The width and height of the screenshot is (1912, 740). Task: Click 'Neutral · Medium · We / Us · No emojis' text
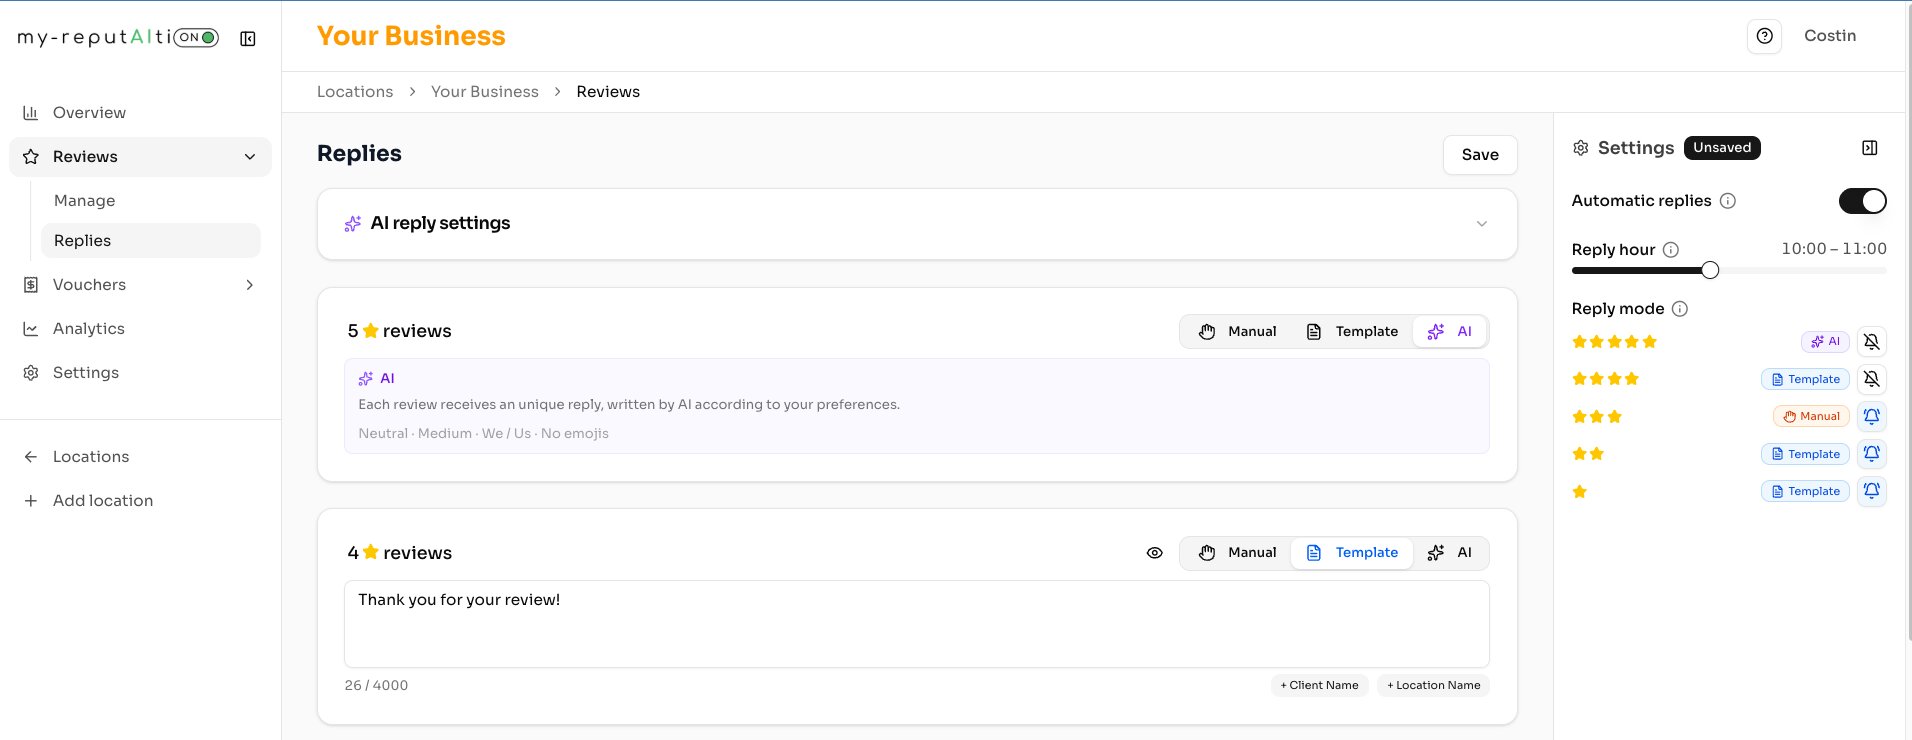pos(484,434)
